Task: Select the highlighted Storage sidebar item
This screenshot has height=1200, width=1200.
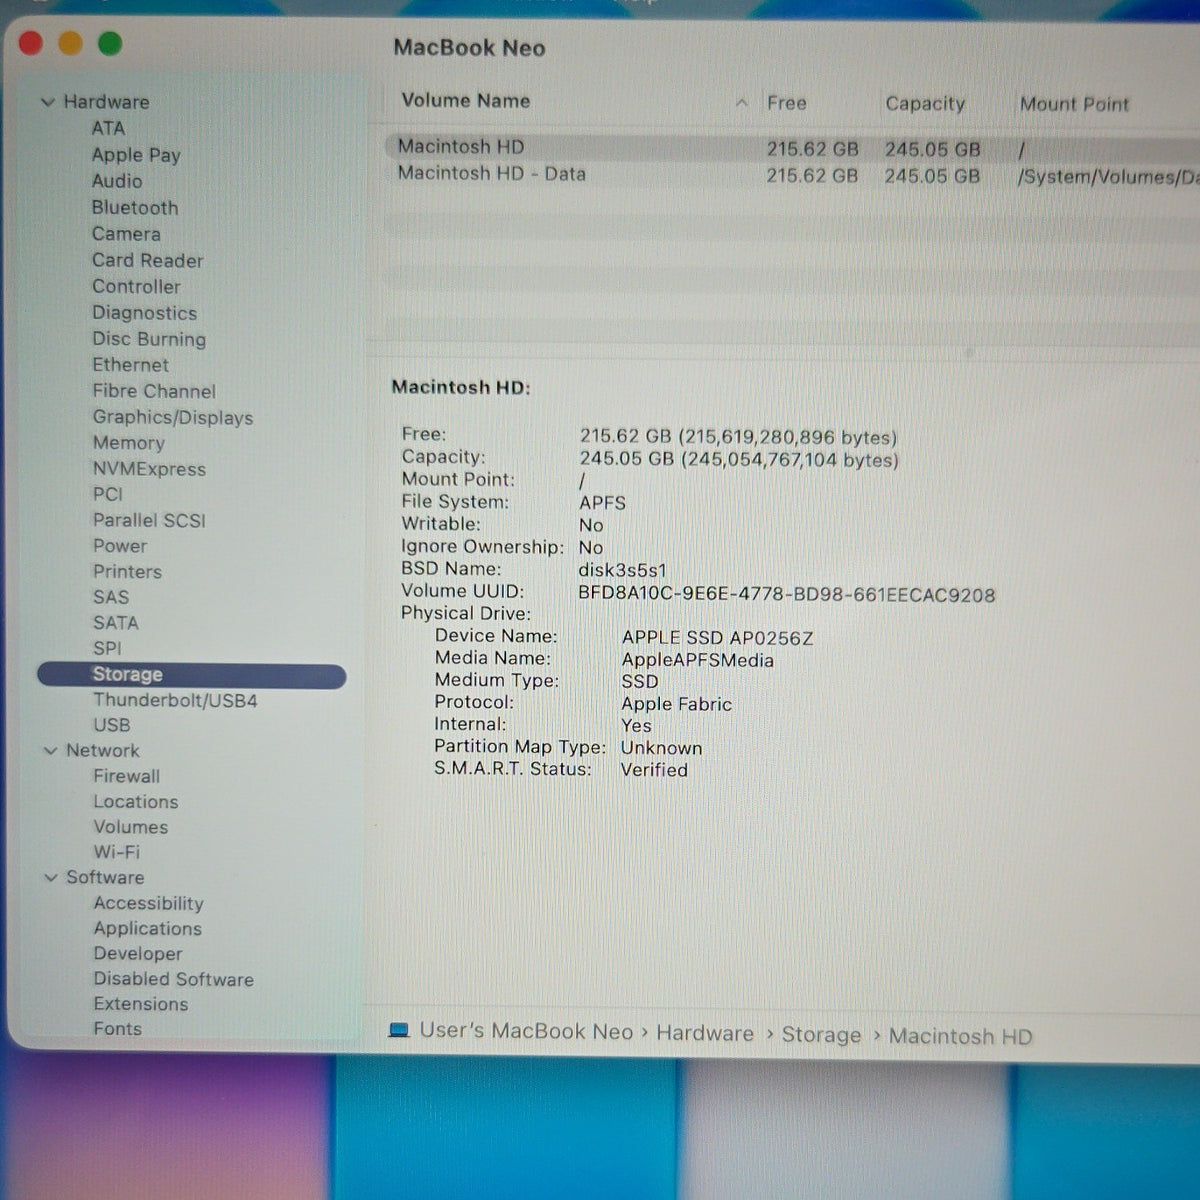Action: click(x=192, y=675)
